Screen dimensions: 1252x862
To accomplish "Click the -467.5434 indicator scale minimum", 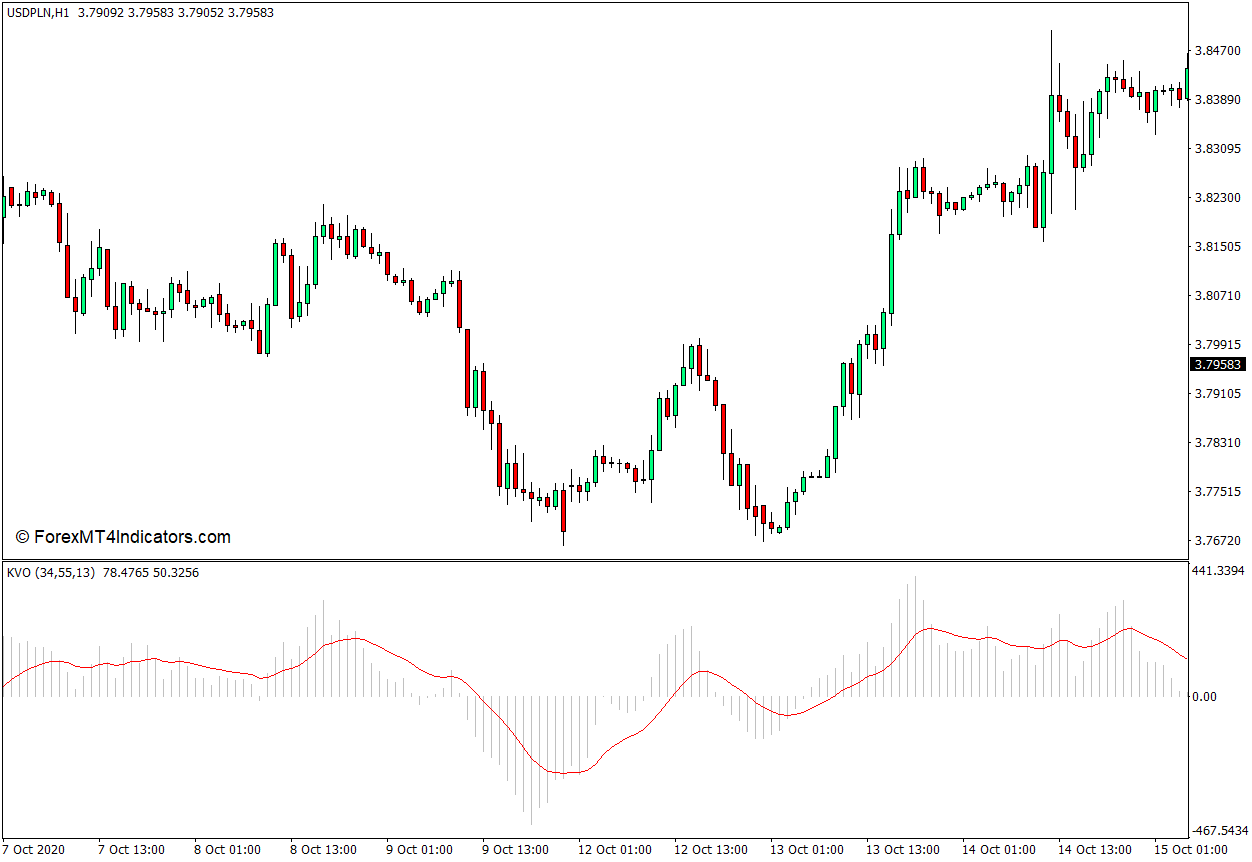I will click(1219, 831).
